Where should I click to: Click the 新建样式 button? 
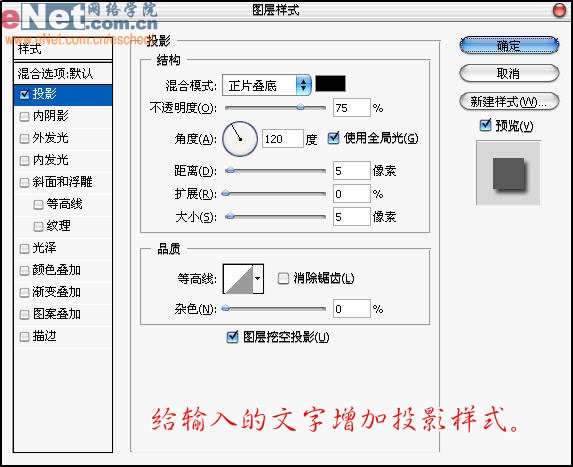coord(509,102)
